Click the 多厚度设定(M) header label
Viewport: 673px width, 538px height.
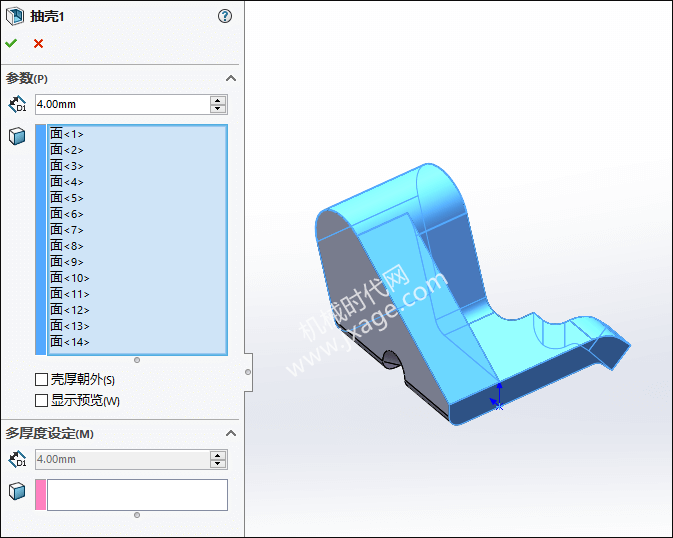[49, 434]
